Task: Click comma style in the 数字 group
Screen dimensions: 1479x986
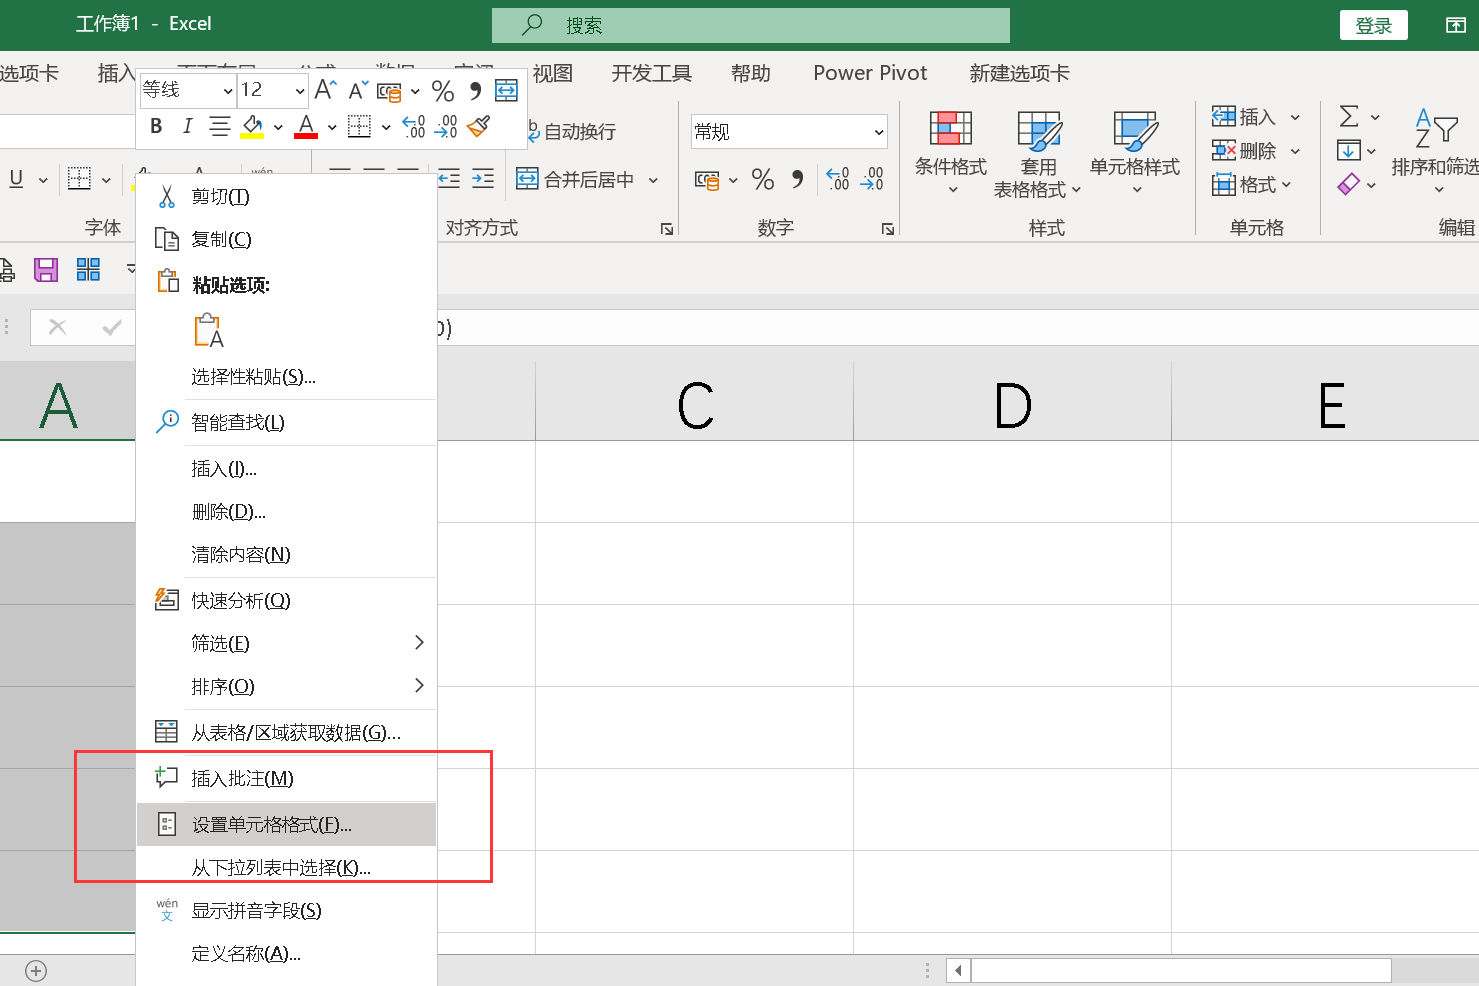Action: click(x=797, y=179)
